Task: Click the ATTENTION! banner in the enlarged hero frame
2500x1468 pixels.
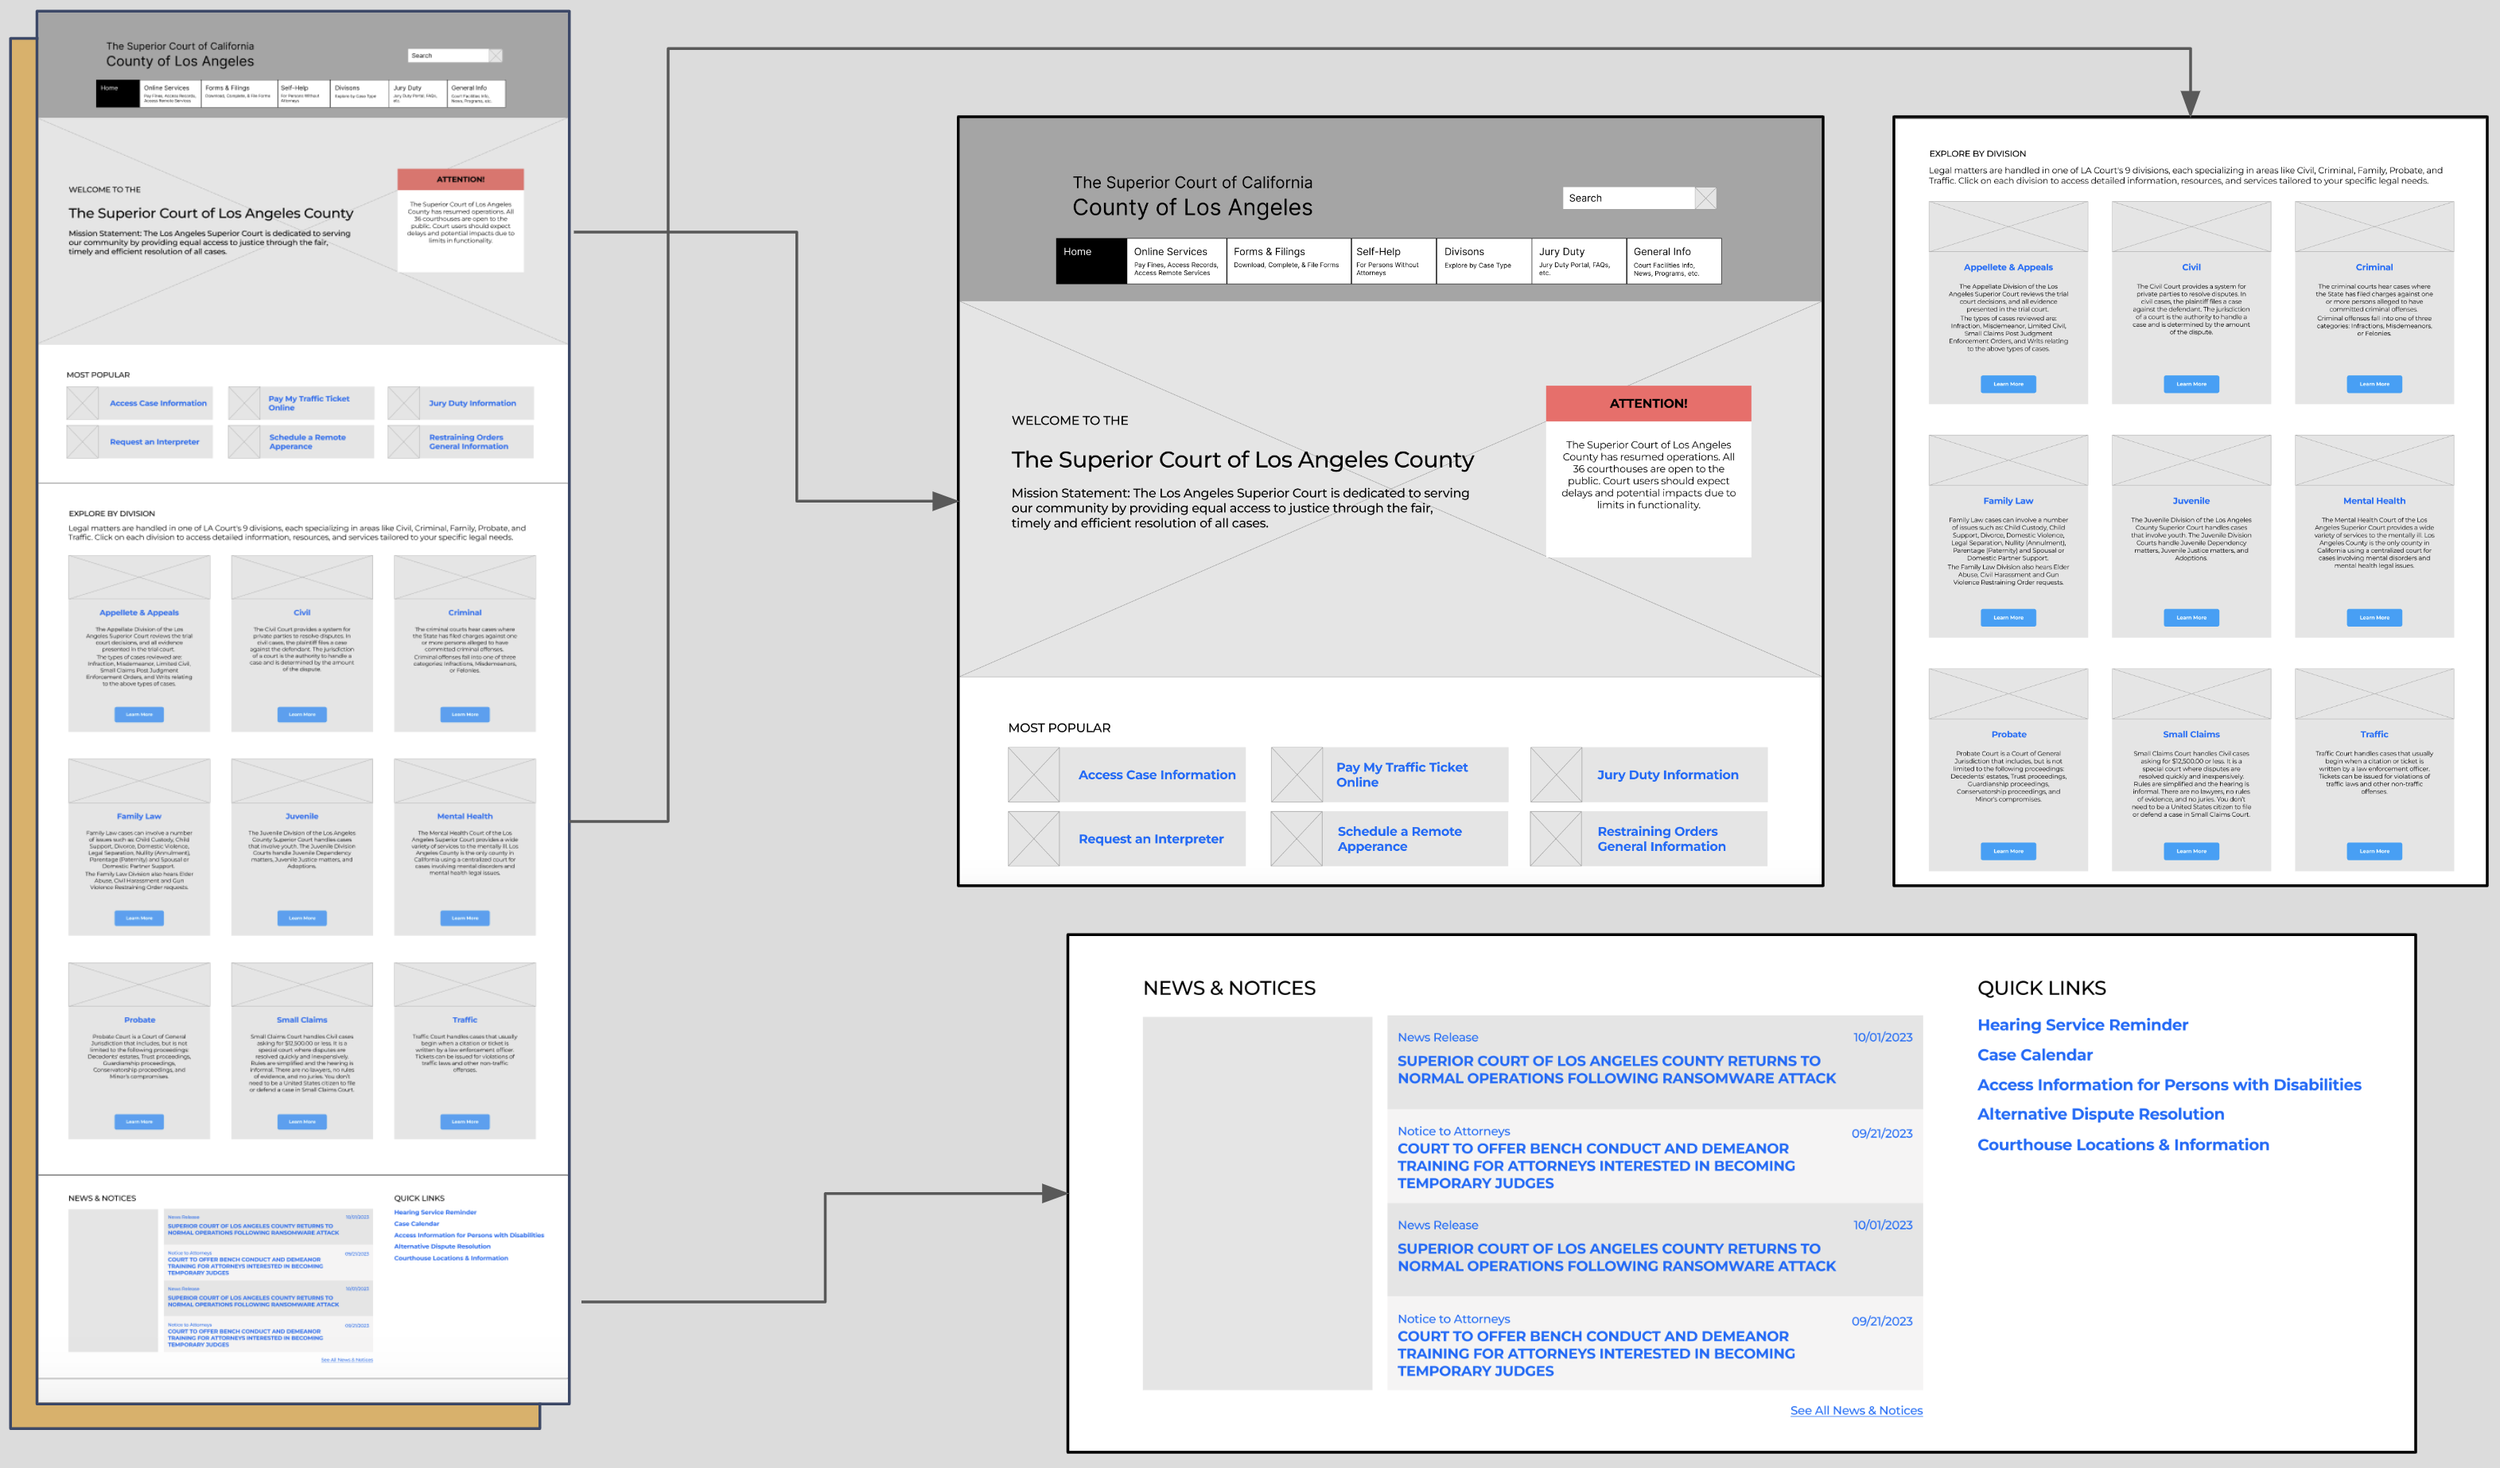Action: pyautogui.click(x=1648, y=403)
